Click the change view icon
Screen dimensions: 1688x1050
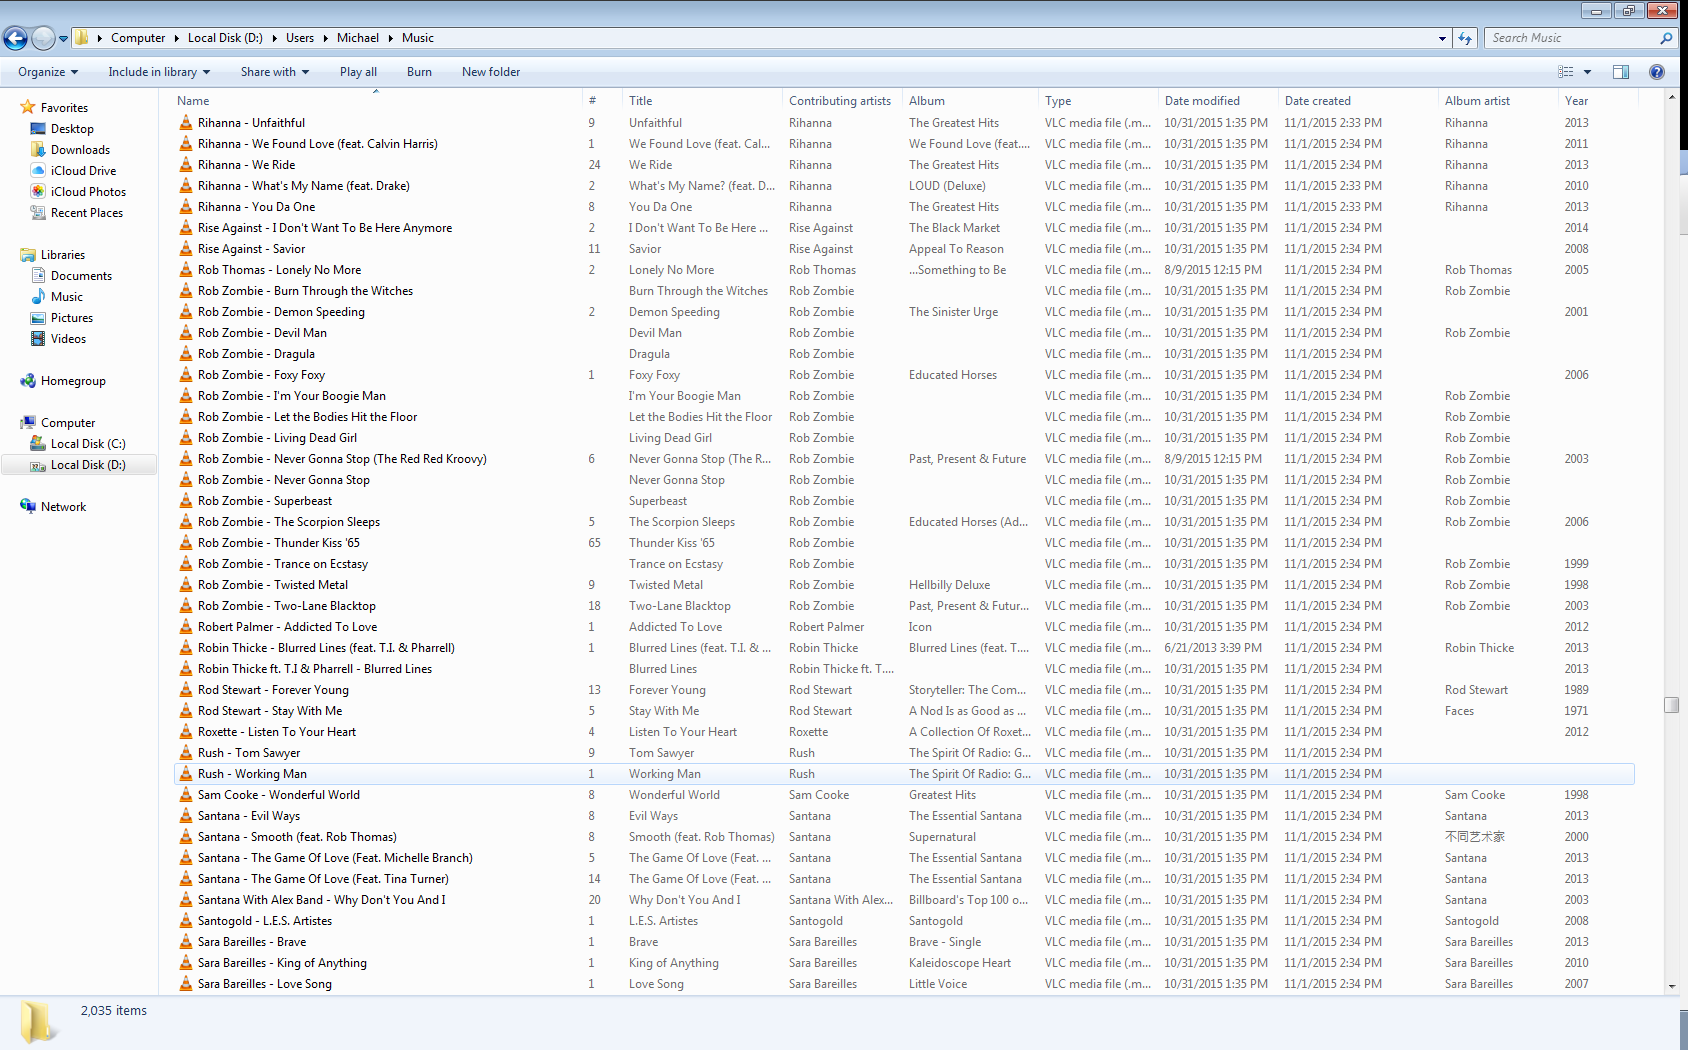pyautogui.click(x=1566, y=72)
